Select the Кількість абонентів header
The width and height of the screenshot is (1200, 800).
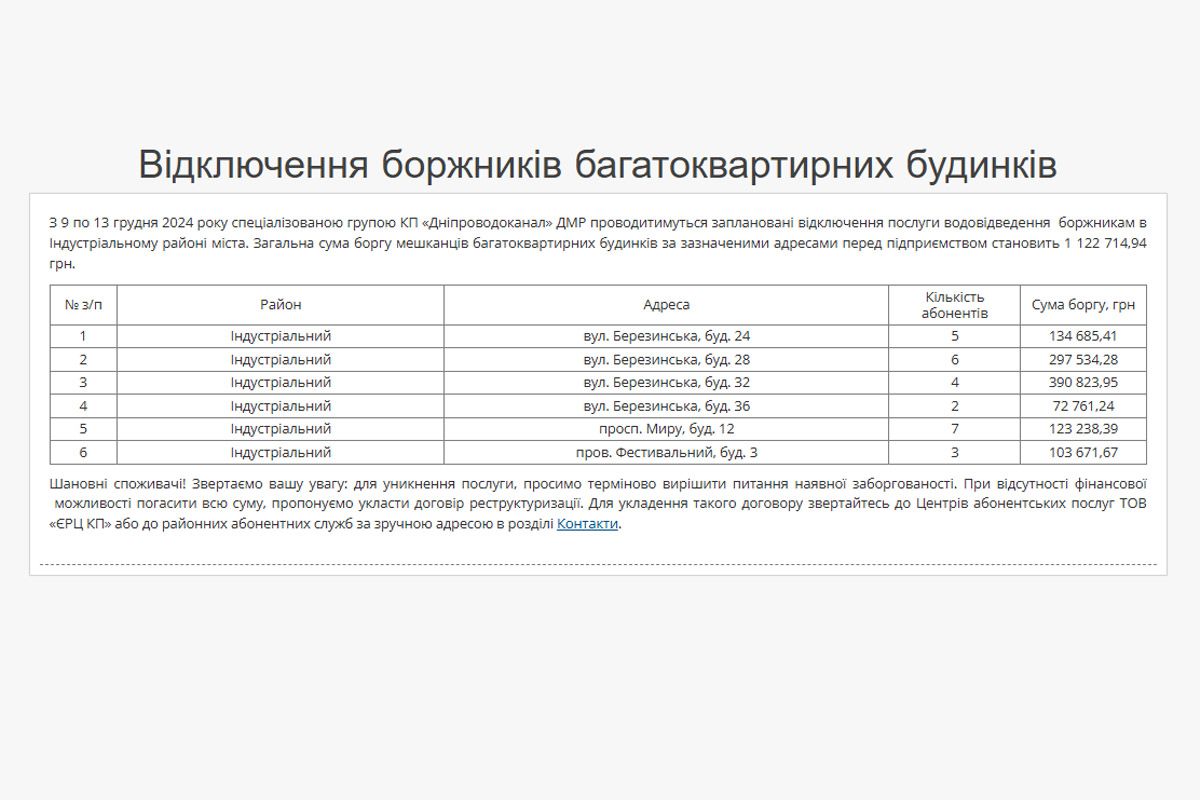(x=953, y=304)
